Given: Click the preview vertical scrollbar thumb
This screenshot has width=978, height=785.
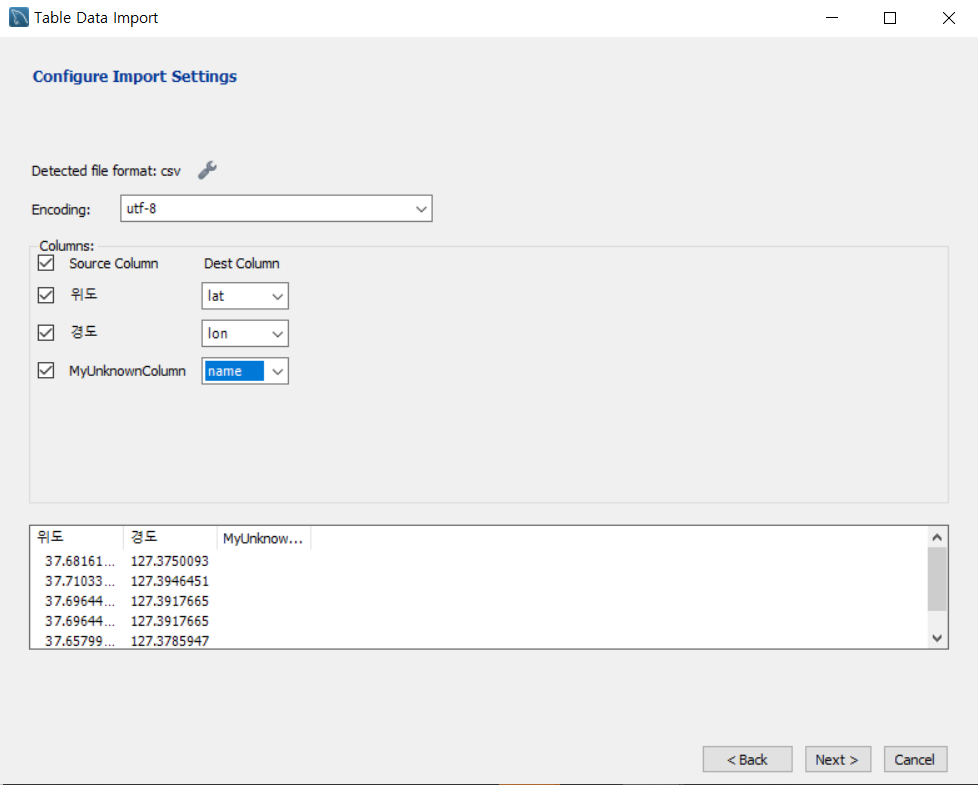Looking at the screenshot, I should coord(937,579).
